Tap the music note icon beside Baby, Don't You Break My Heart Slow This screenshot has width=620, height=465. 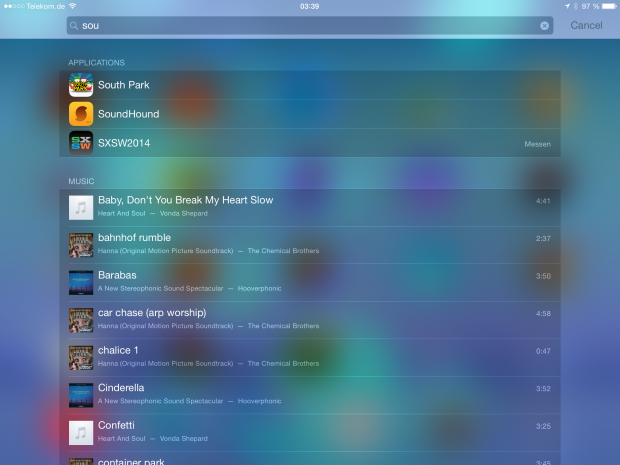tap(81, 208)
